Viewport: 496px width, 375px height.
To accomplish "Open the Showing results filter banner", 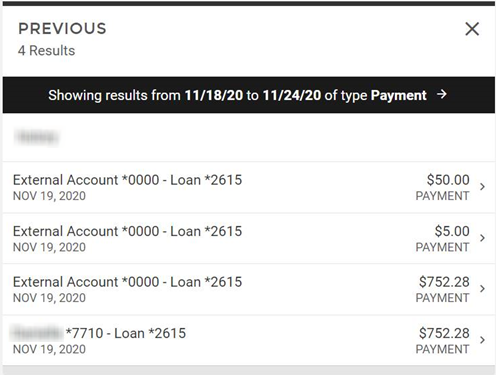I will tap(249, 95).
